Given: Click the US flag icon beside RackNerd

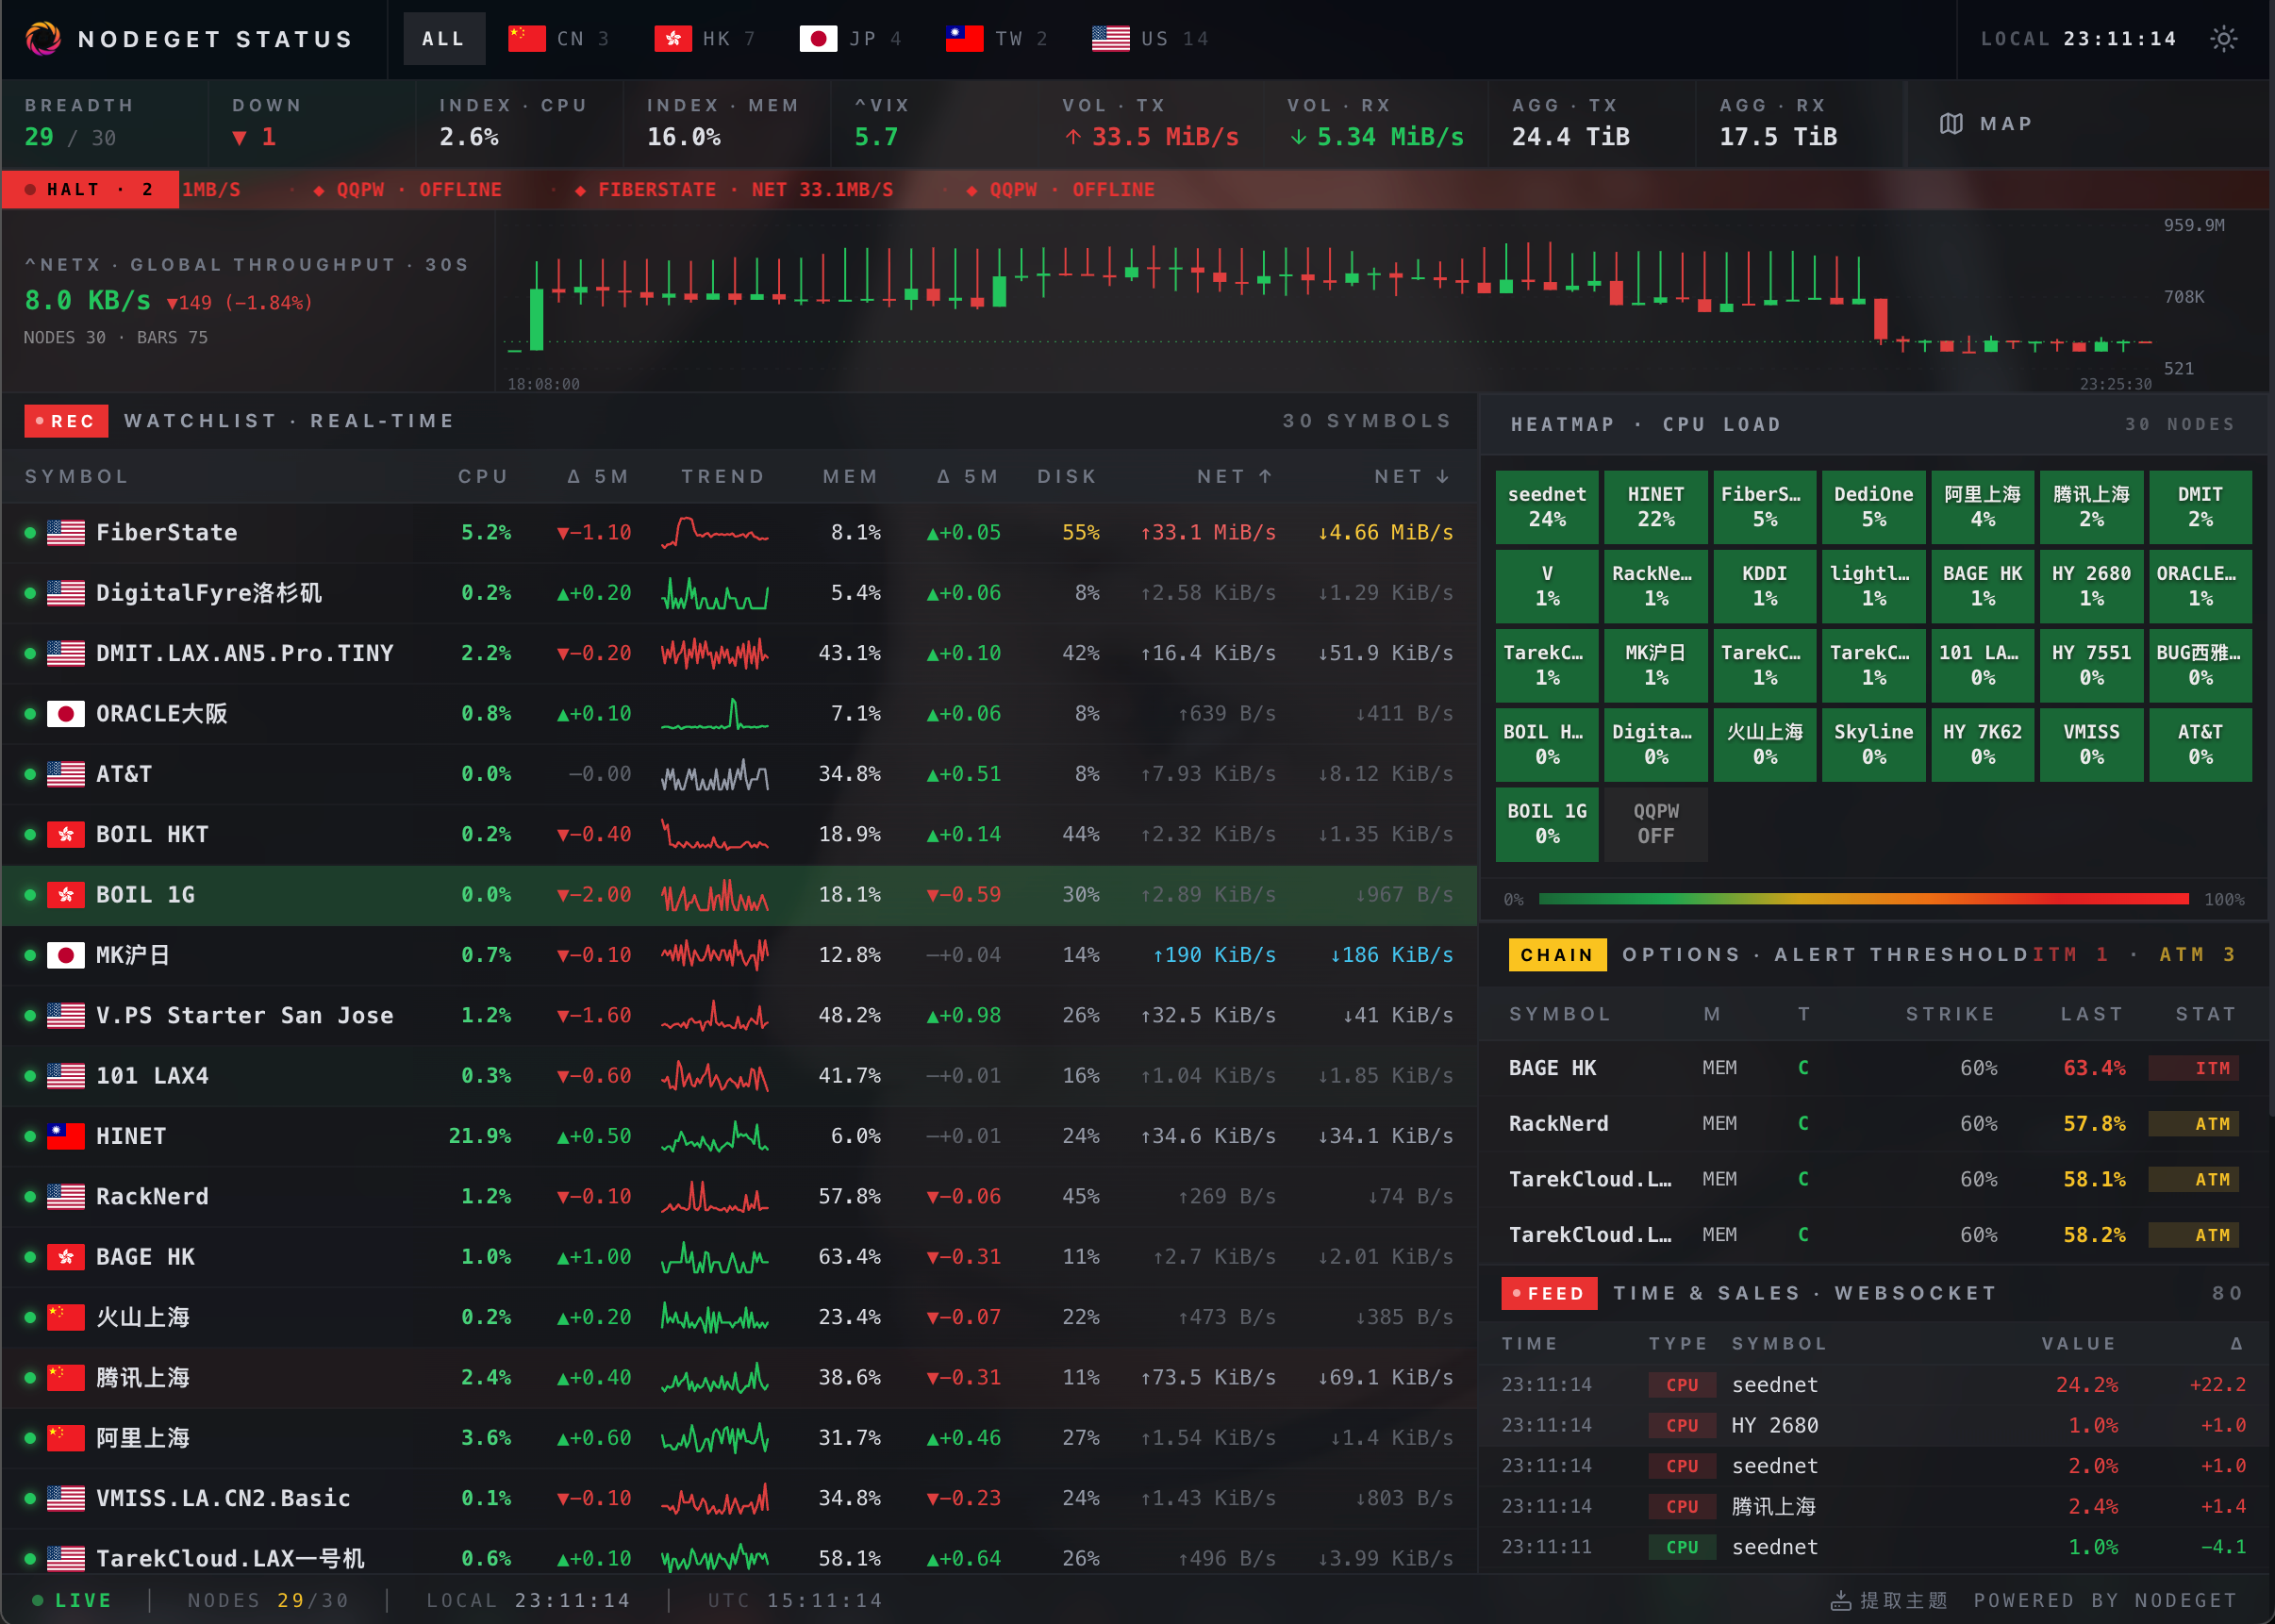Looking at the screenshot, I should tap(66, 1197).
